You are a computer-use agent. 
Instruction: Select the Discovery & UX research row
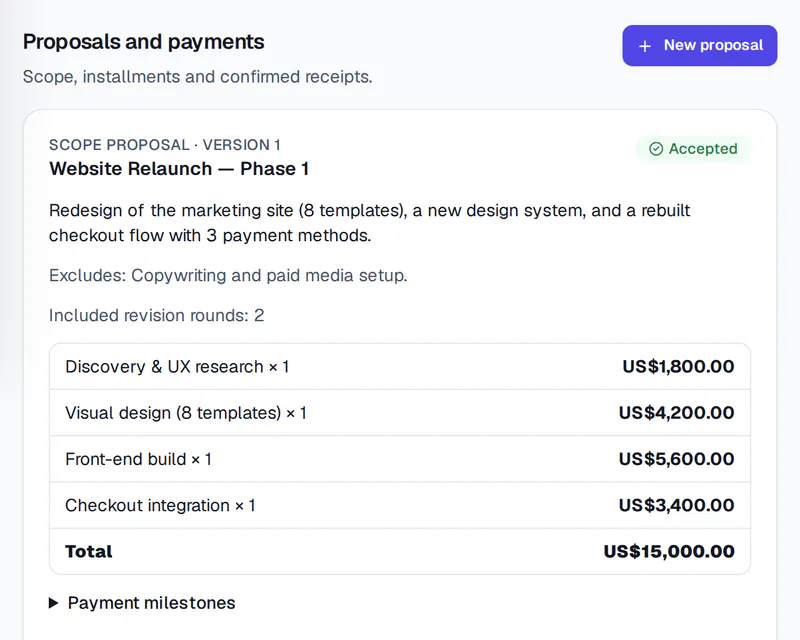coord(399,366)
